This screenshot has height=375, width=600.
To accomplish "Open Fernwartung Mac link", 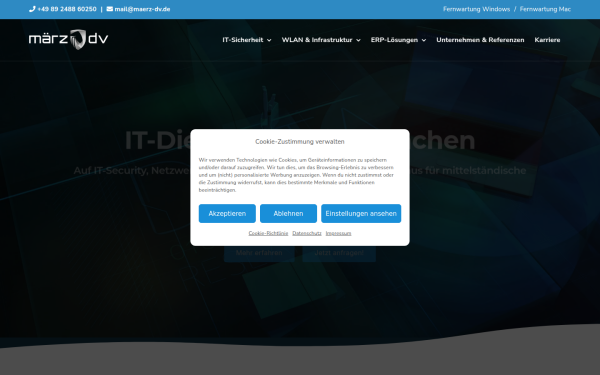I will (545, 9).
